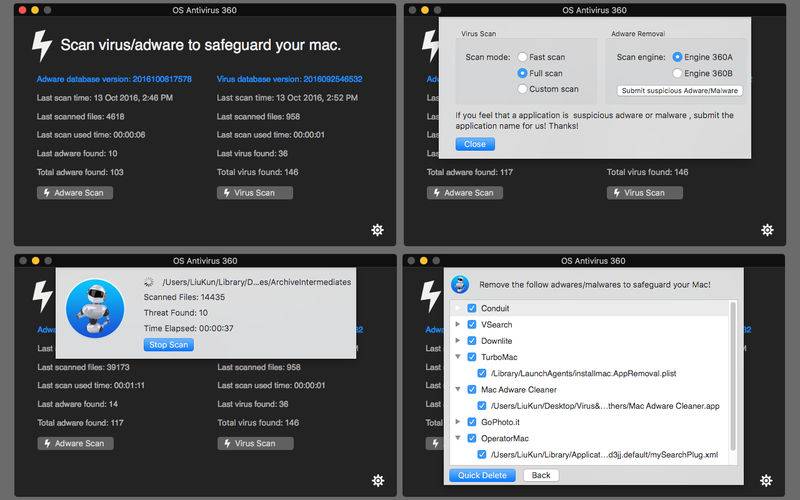Uncheck the Downlite adware checkbox
Viewport: 800px width, 500px height.
(472, 341)
